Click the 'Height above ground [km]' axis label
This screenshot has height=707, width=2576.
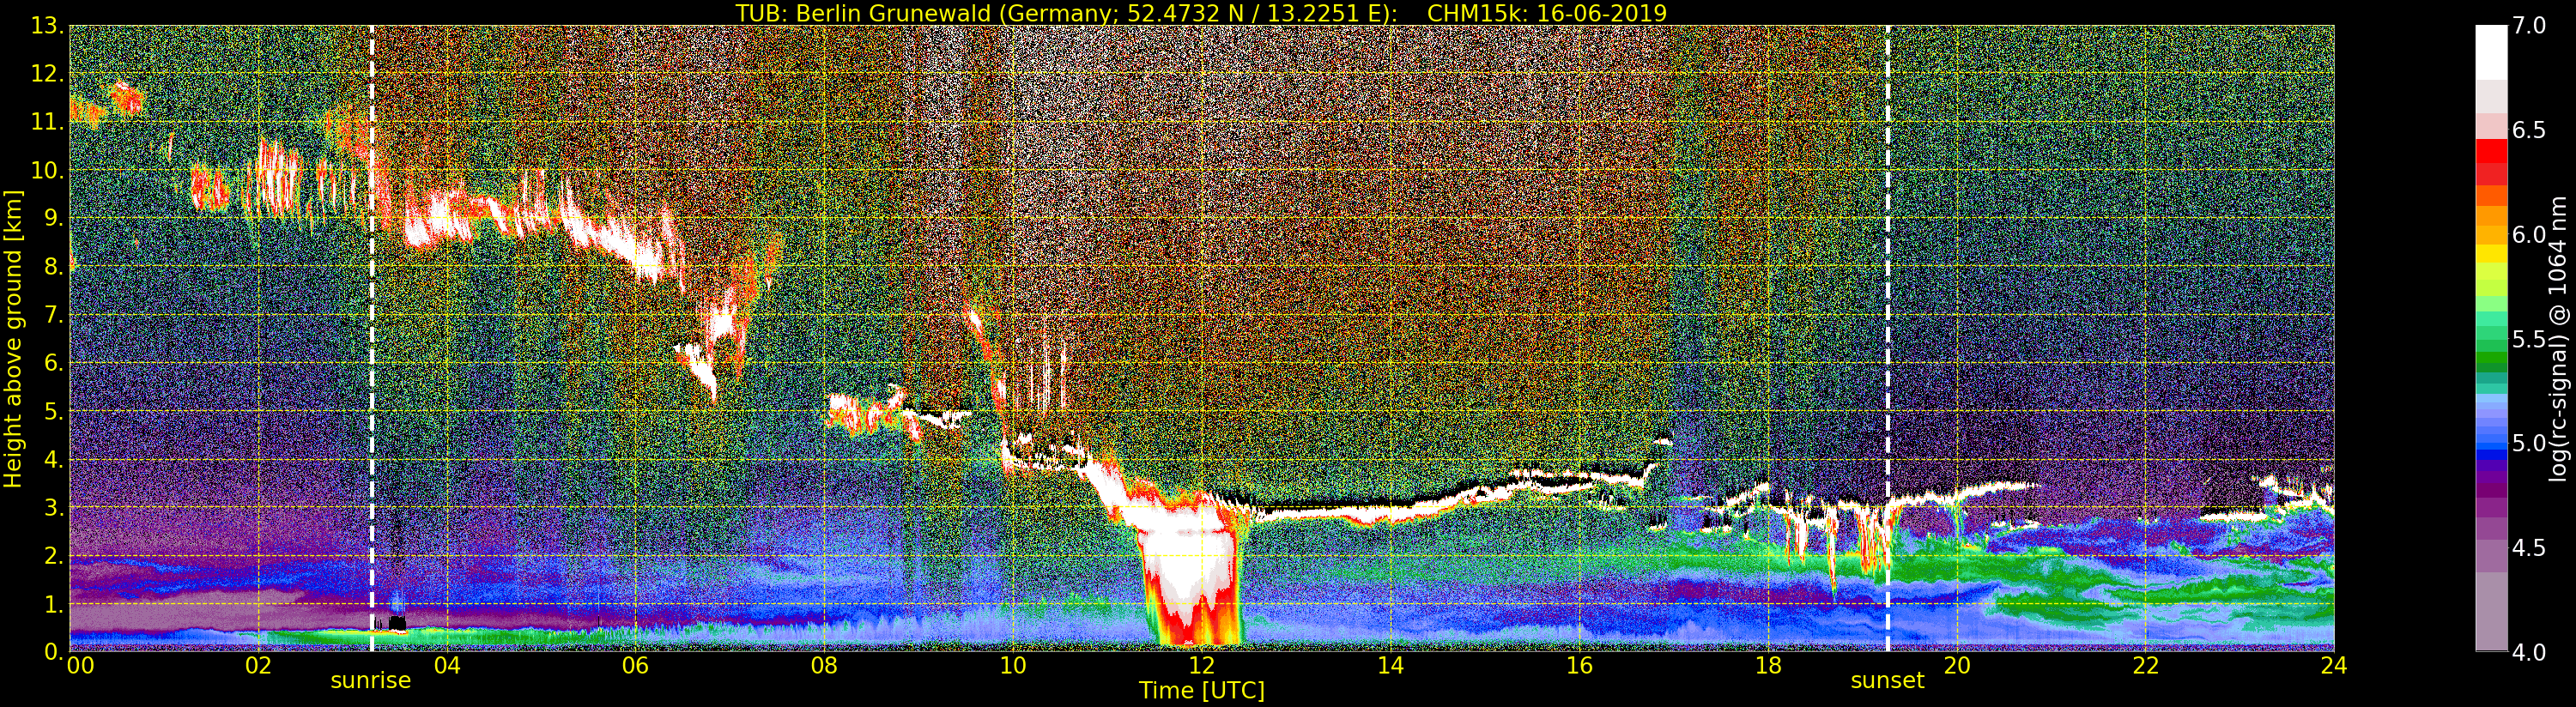pos(13,338)
